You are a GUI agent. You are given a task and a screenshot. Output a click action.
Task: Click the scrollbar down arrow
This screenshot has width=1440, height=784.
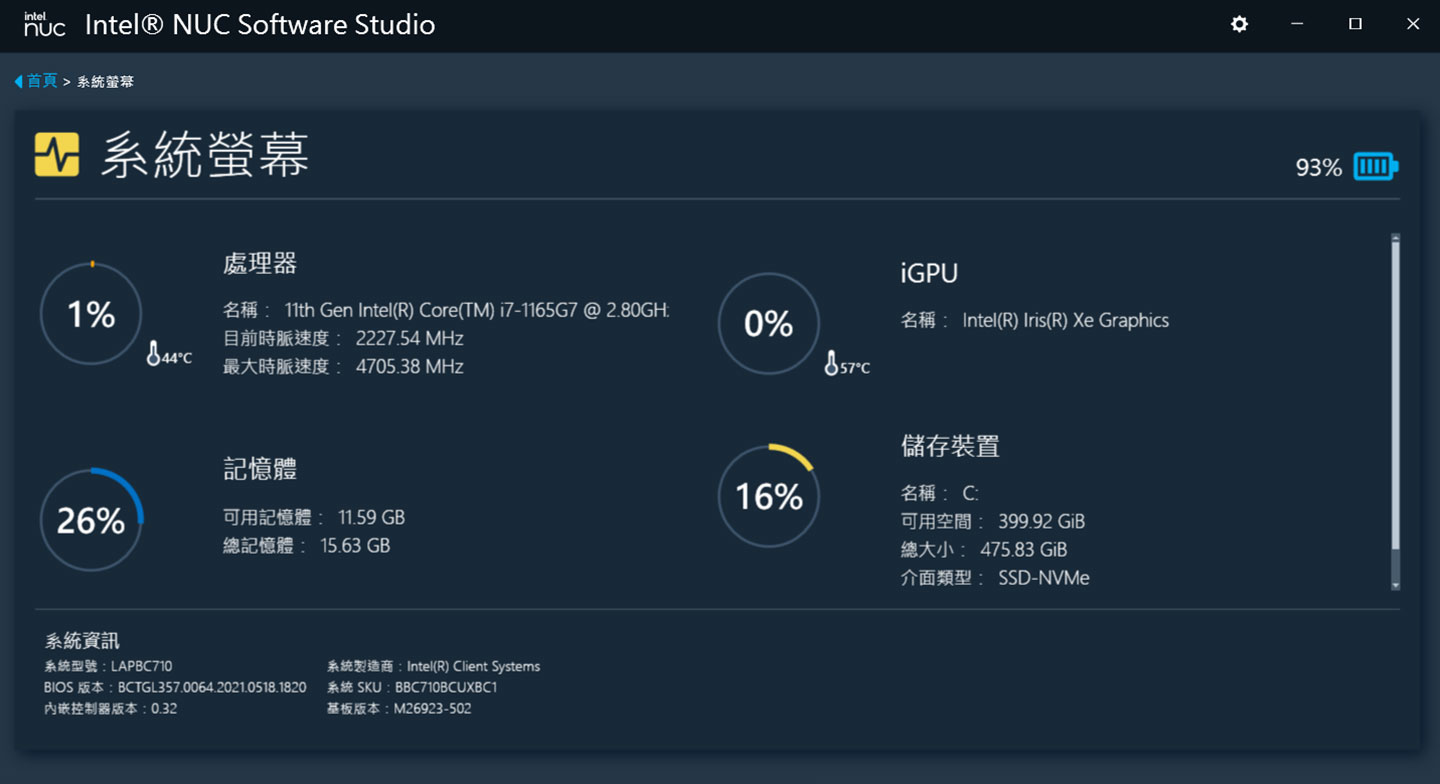point(1395,585)
